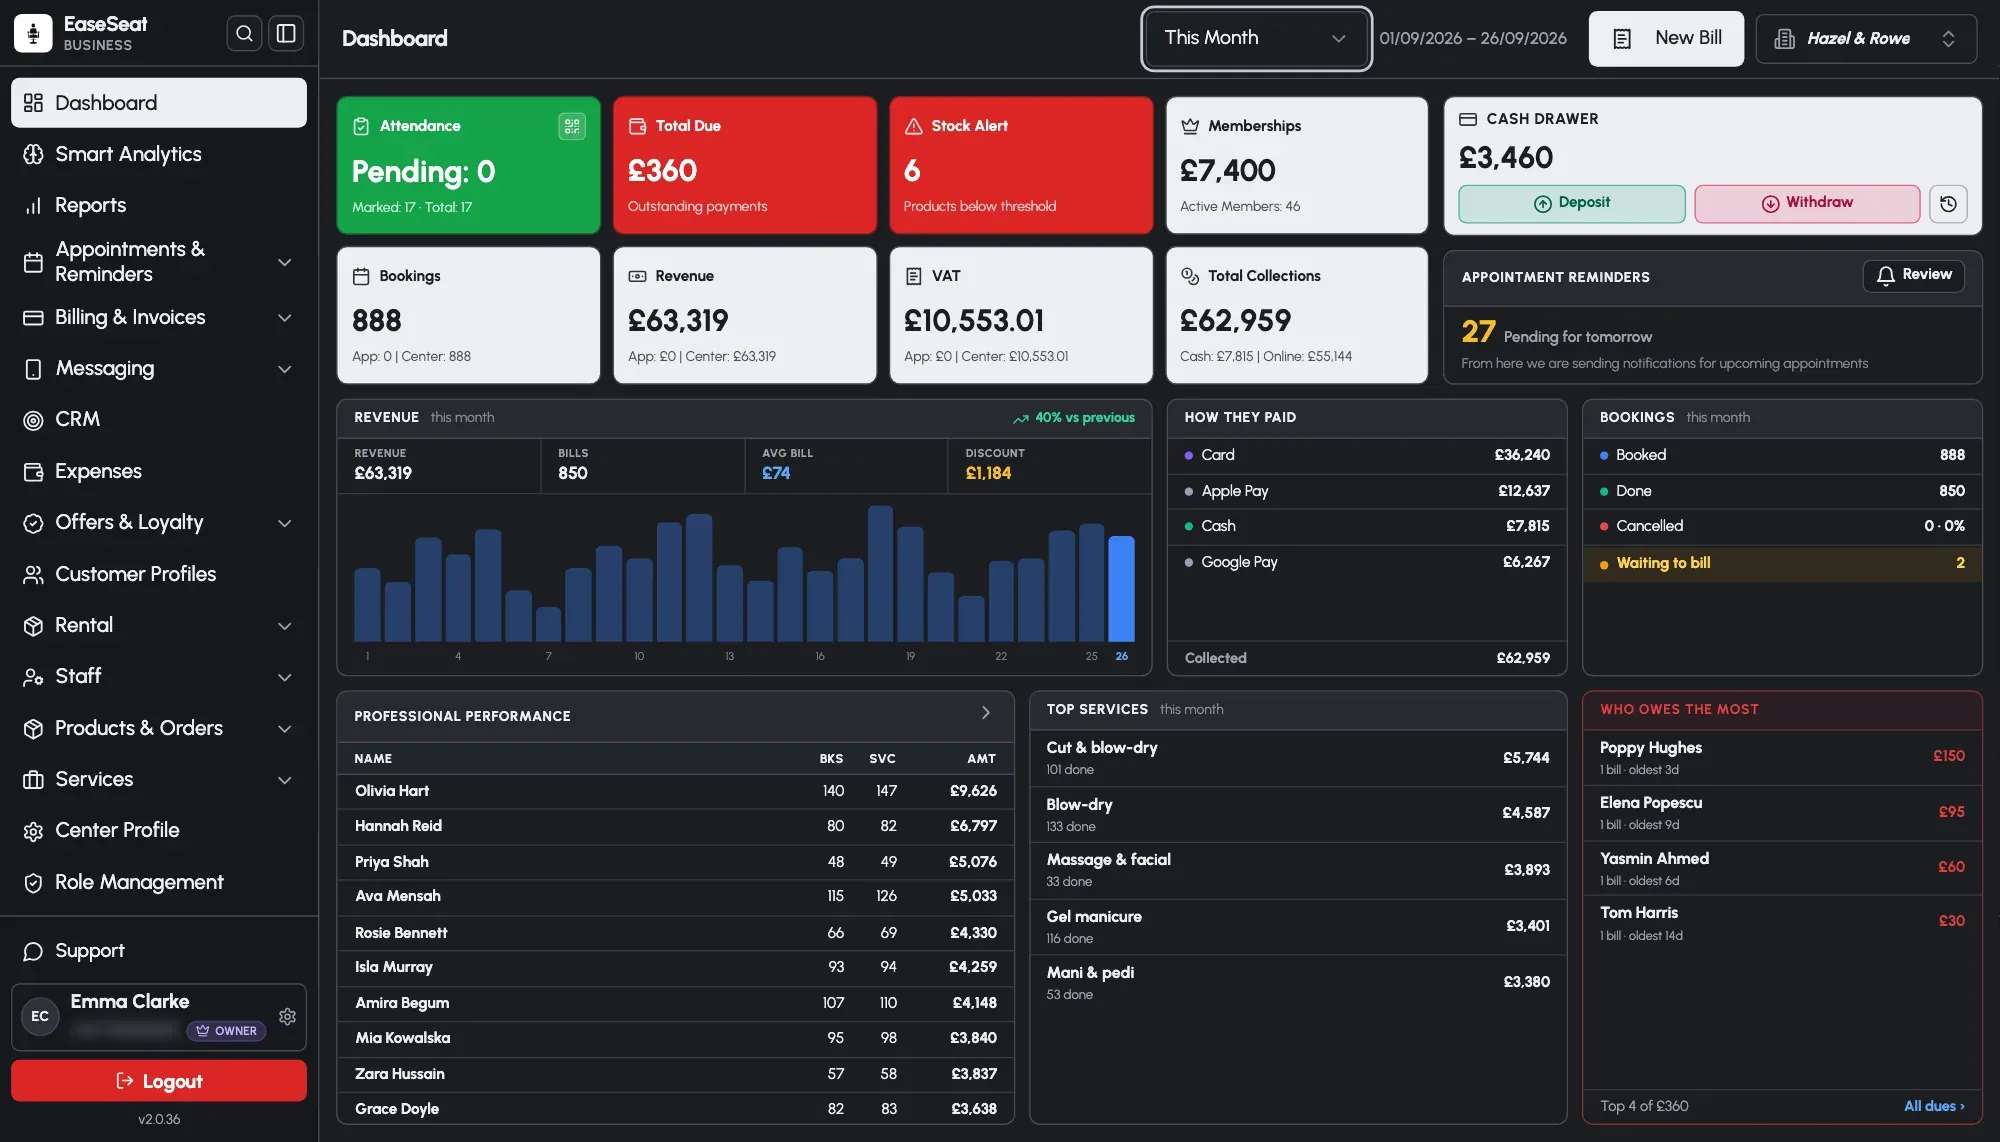Go to Dashboard in sidebar

[x=159, y=103]
